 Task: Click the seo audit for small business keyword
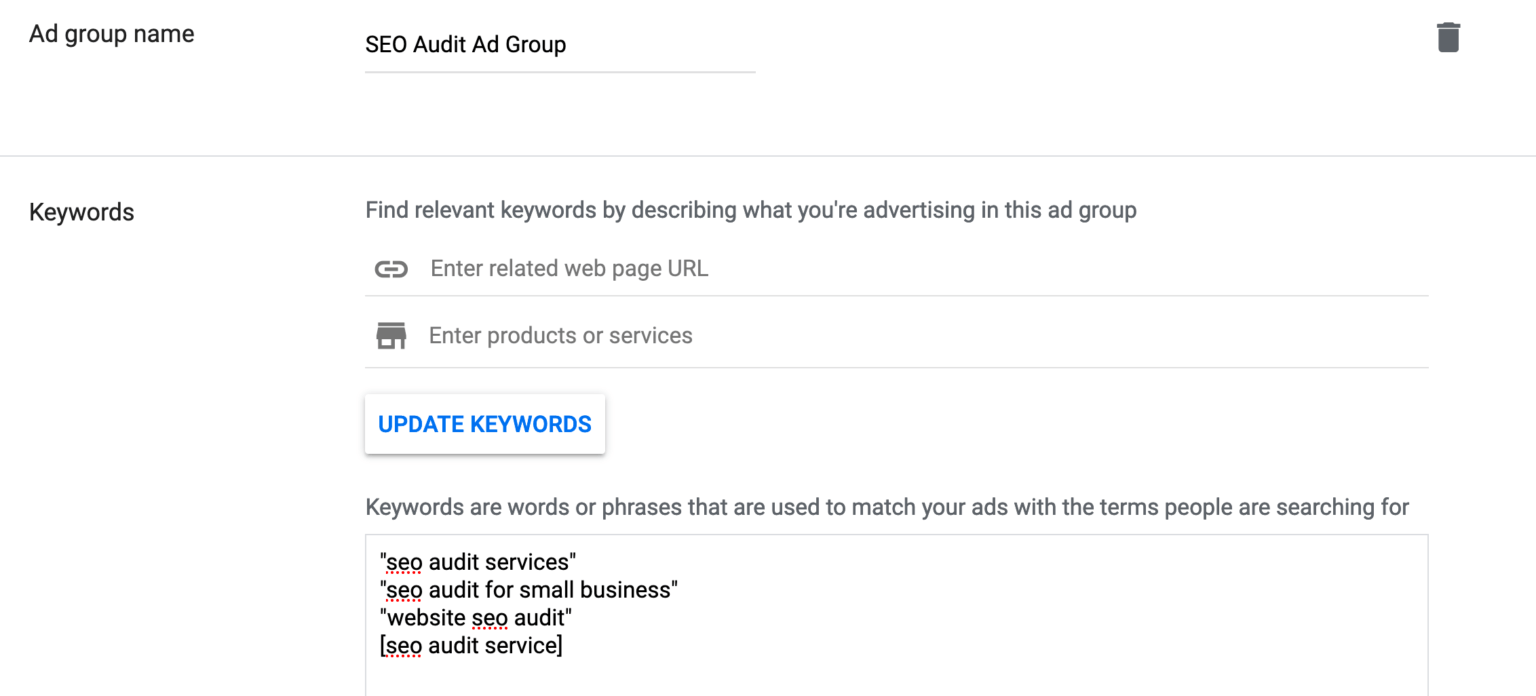[x=530, y=590]
